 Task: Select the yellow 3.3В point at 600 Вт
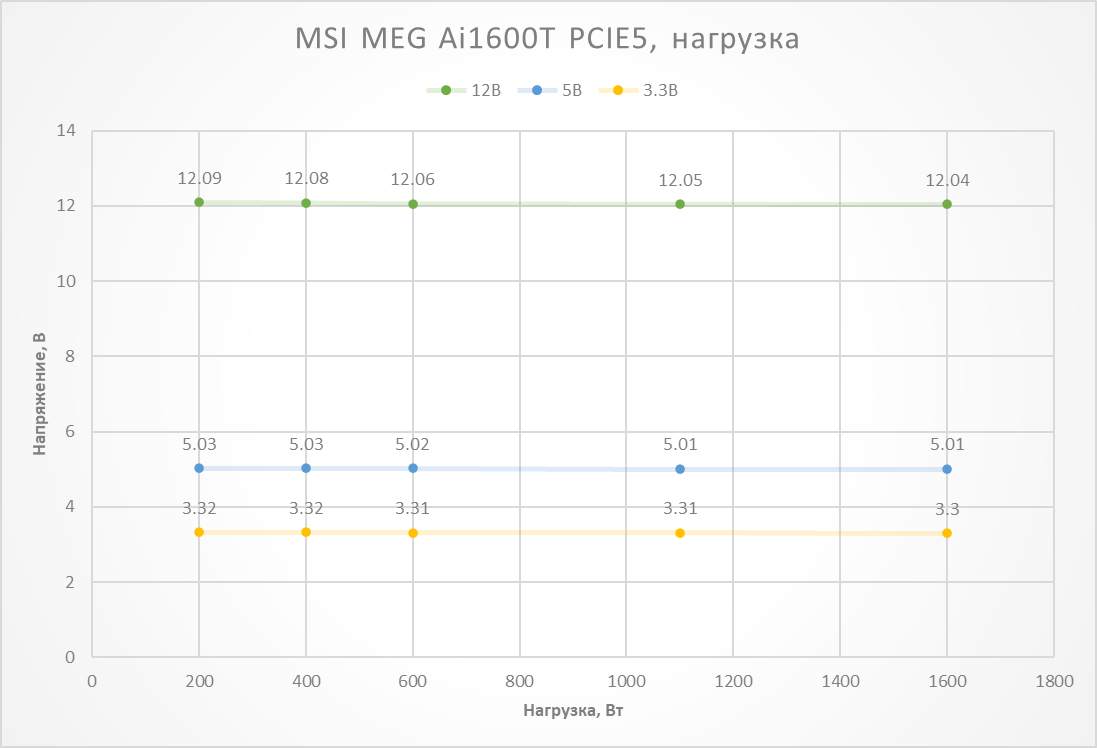pyautogui.click(x=413, y=533)
